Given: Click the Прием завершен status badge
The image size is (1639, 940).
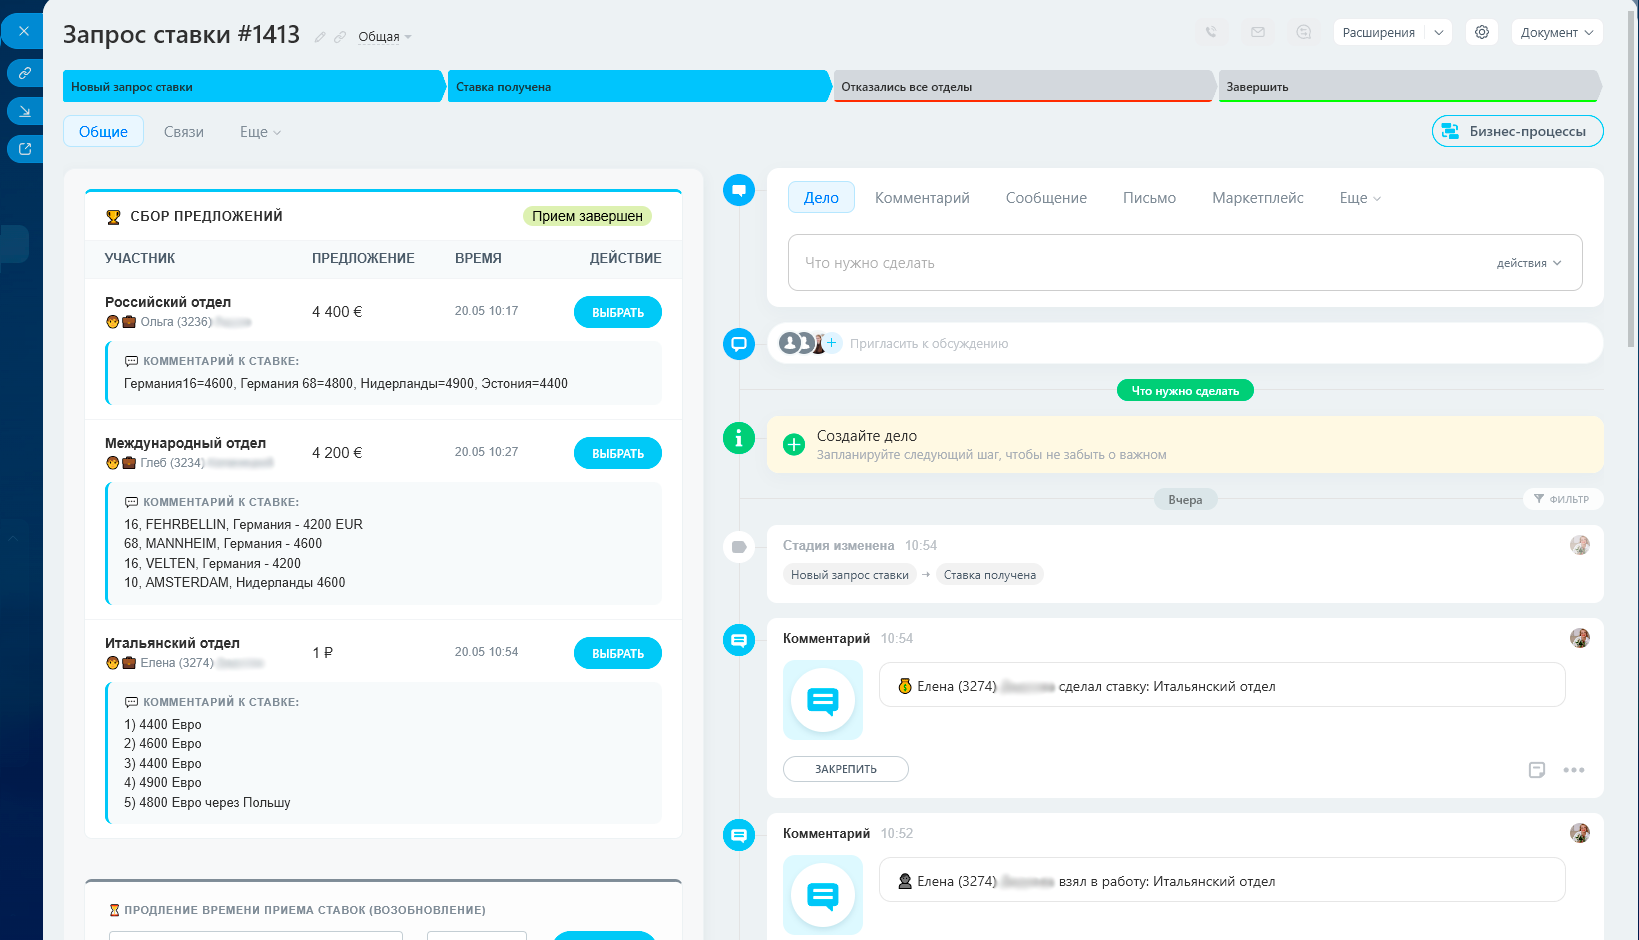Looking at the screenshot, I should click(587, 216).
